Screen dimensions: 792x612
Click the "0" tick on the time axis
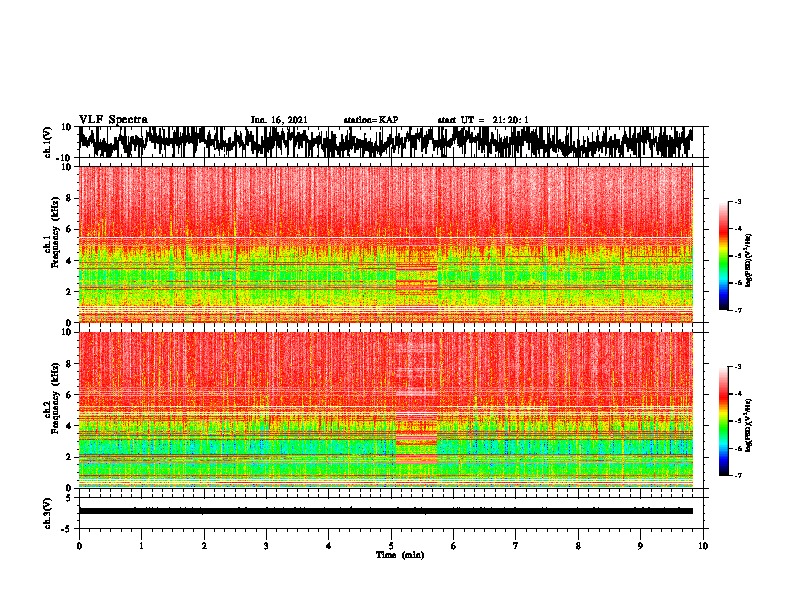coord(79,546)
